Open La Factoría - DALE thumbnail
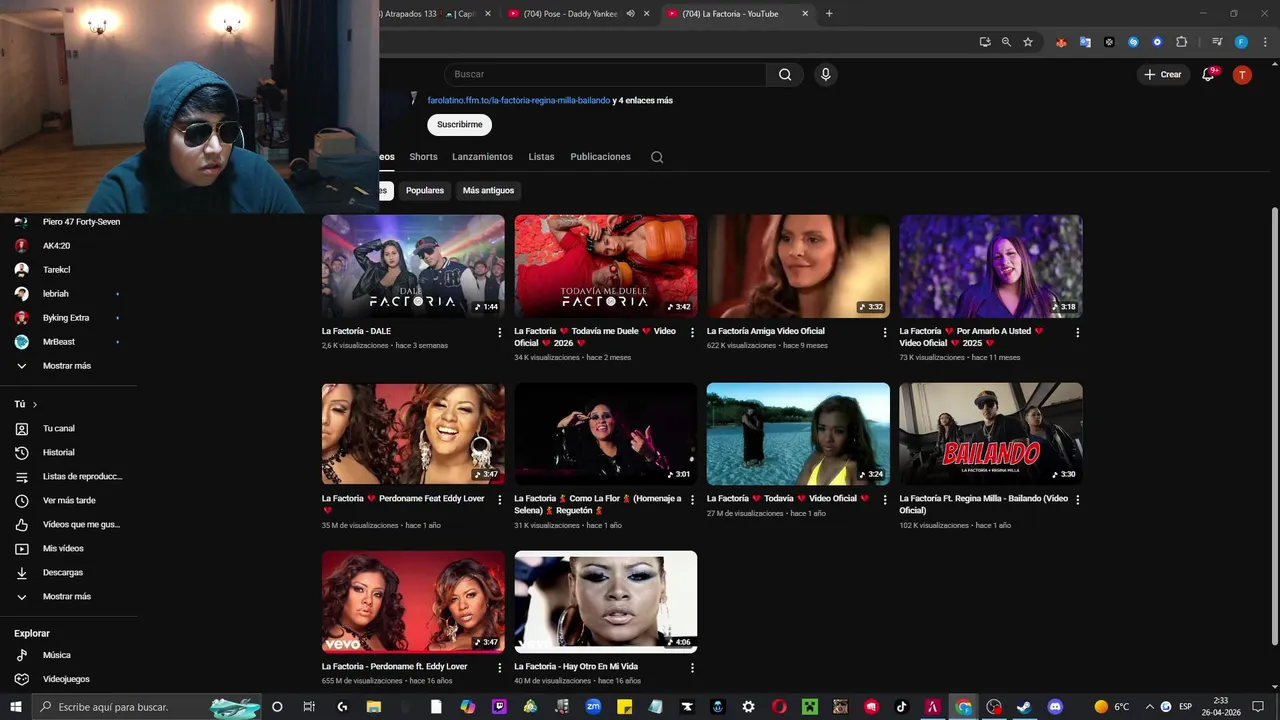Image resolution: width=1280 pixels, height=720 pixels. point(413,266)
